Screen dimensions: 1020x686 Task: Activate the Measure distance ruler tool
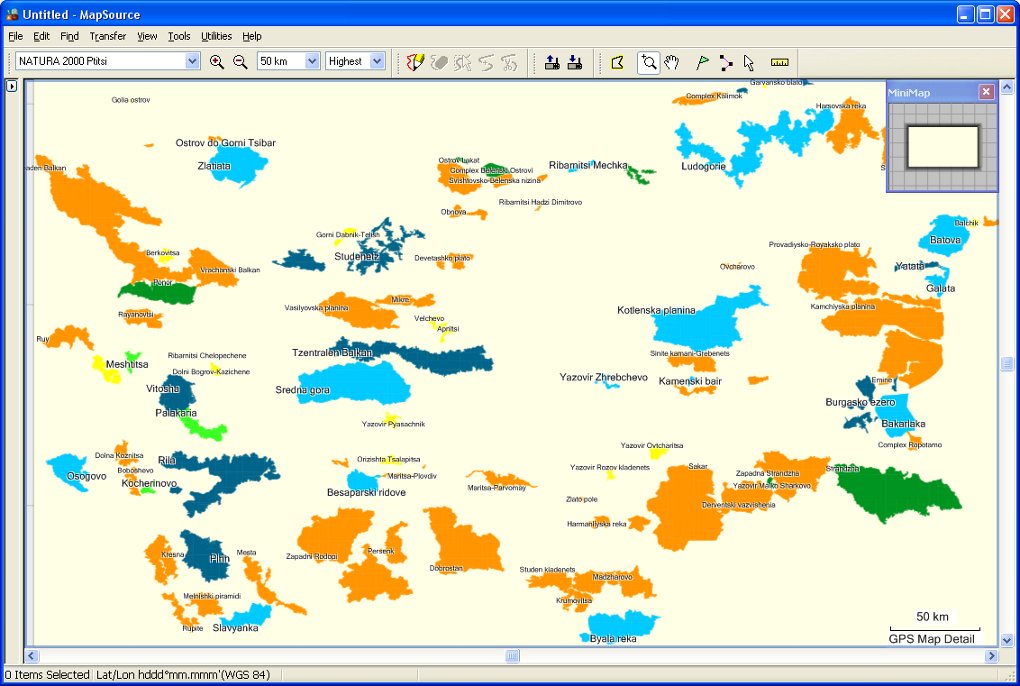[x=780, y=62]
